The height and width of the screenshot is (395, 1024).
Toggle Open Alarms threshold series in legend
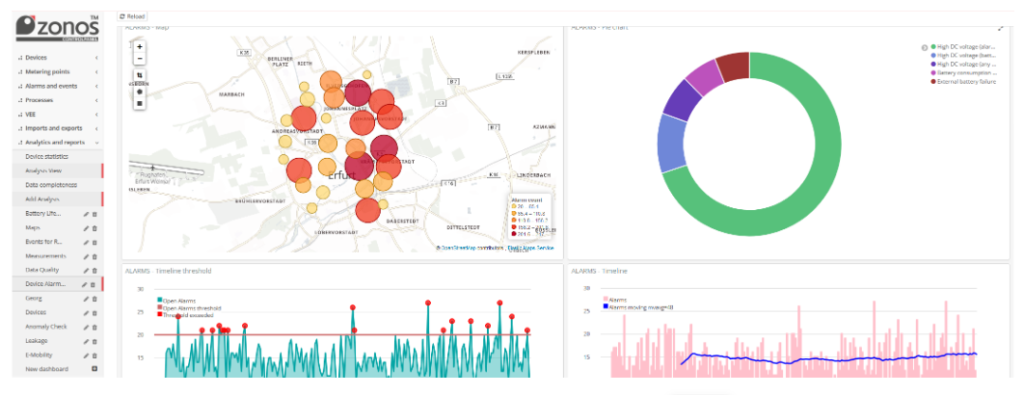click(x=189, y=308)
